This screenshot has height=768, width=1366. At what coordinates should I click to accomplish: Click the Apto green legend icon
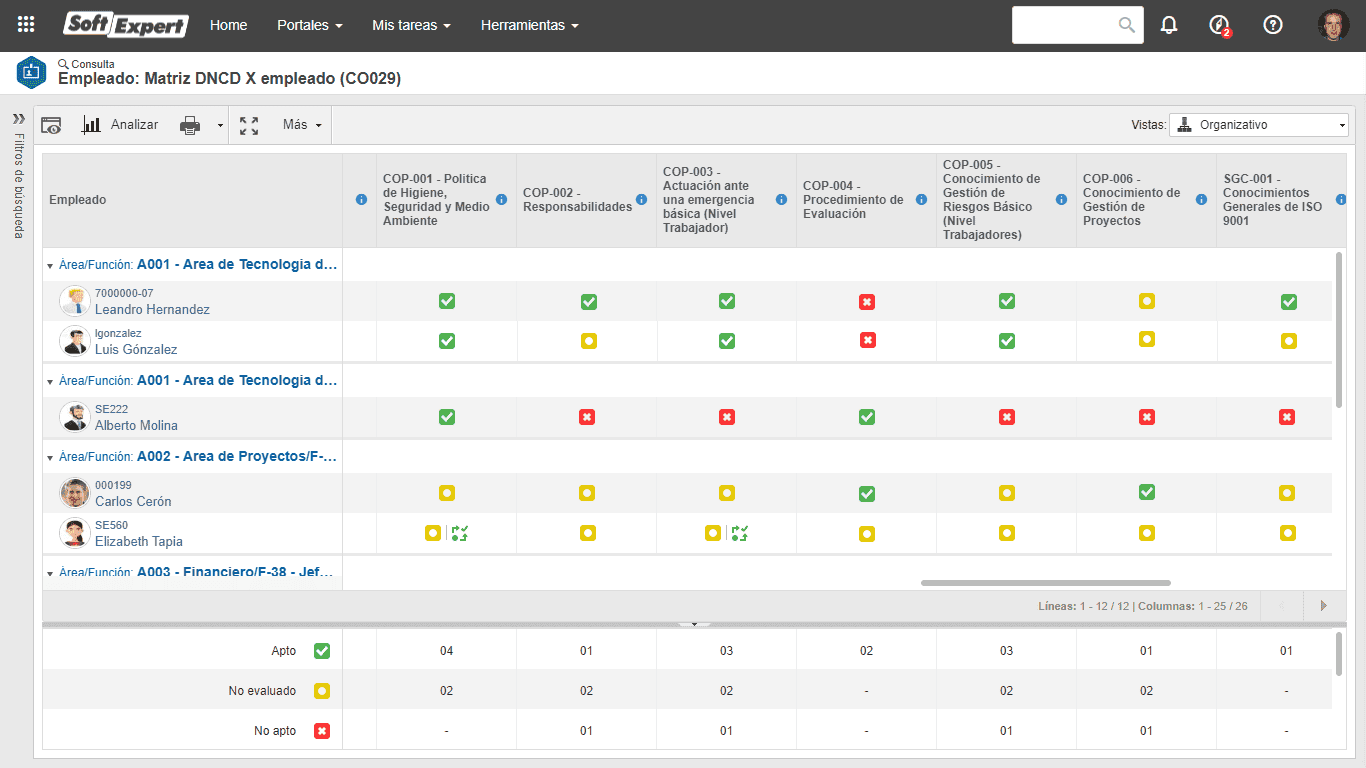[x=321, y=651]
